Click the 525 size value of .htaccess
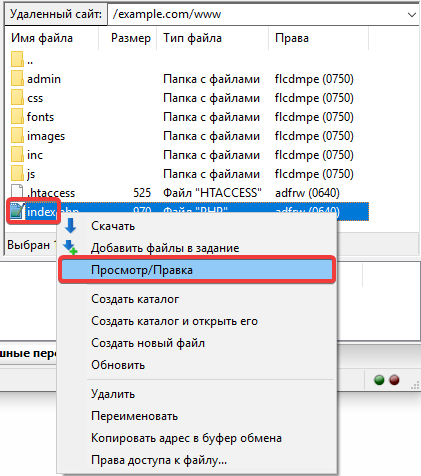Viewport: 421px width, 476px height. (142, 193)
